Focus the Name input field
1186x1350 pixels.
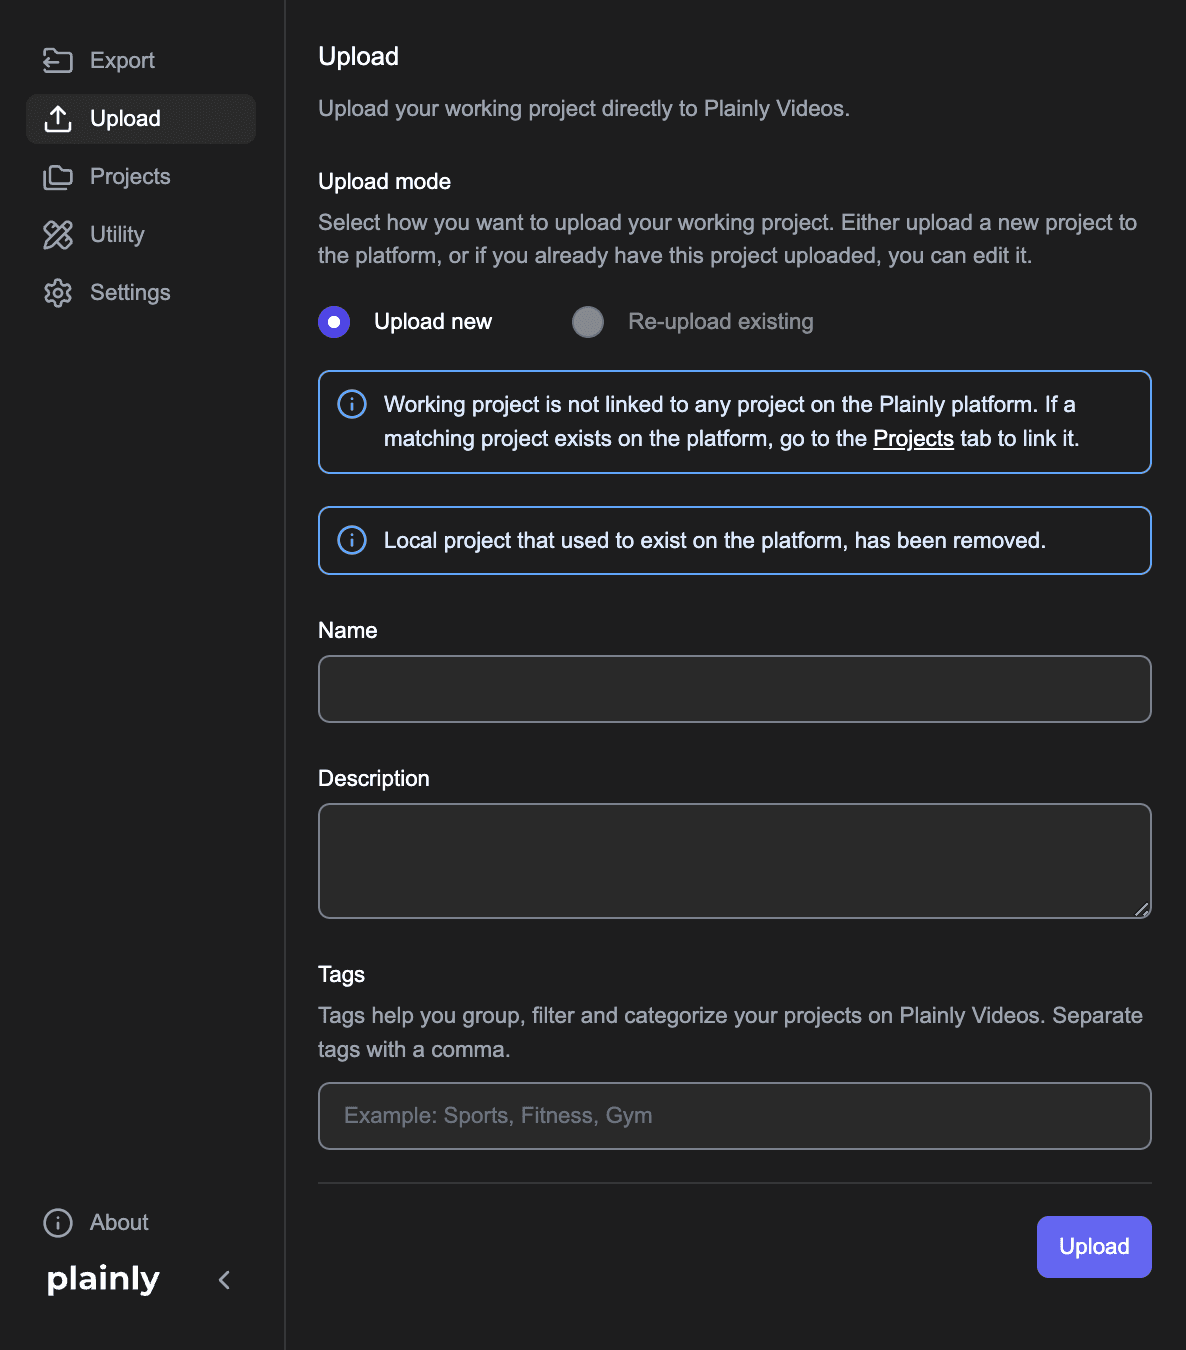(x=735, y=689)
